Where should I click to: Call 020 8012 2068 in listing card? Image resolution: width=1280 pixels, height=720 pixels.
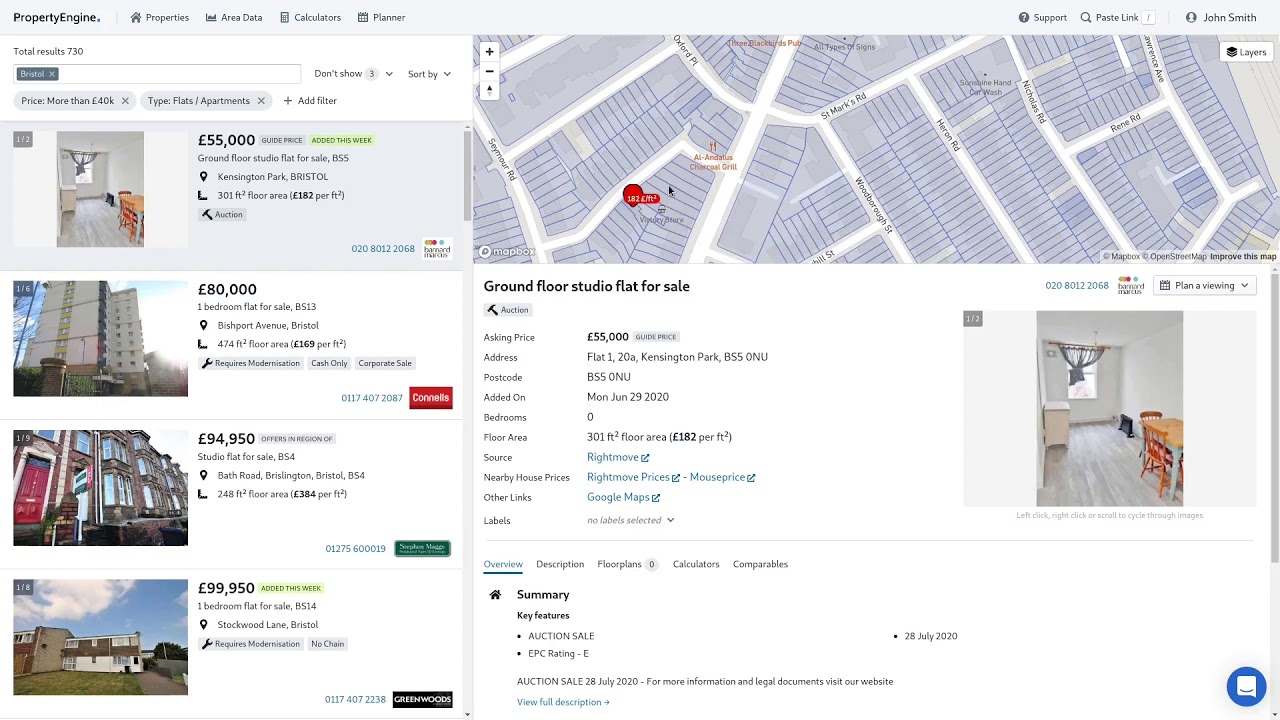tap(383, 249)
